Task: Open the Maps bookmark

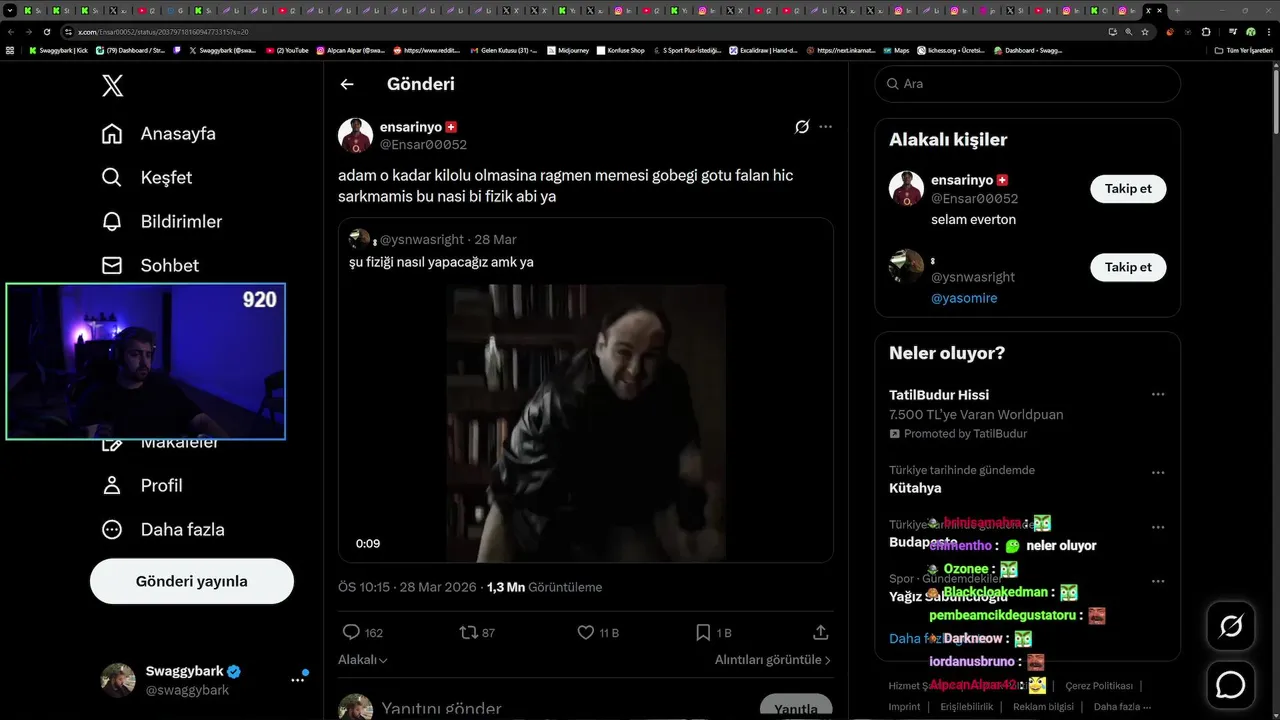Action: [896, 50]
